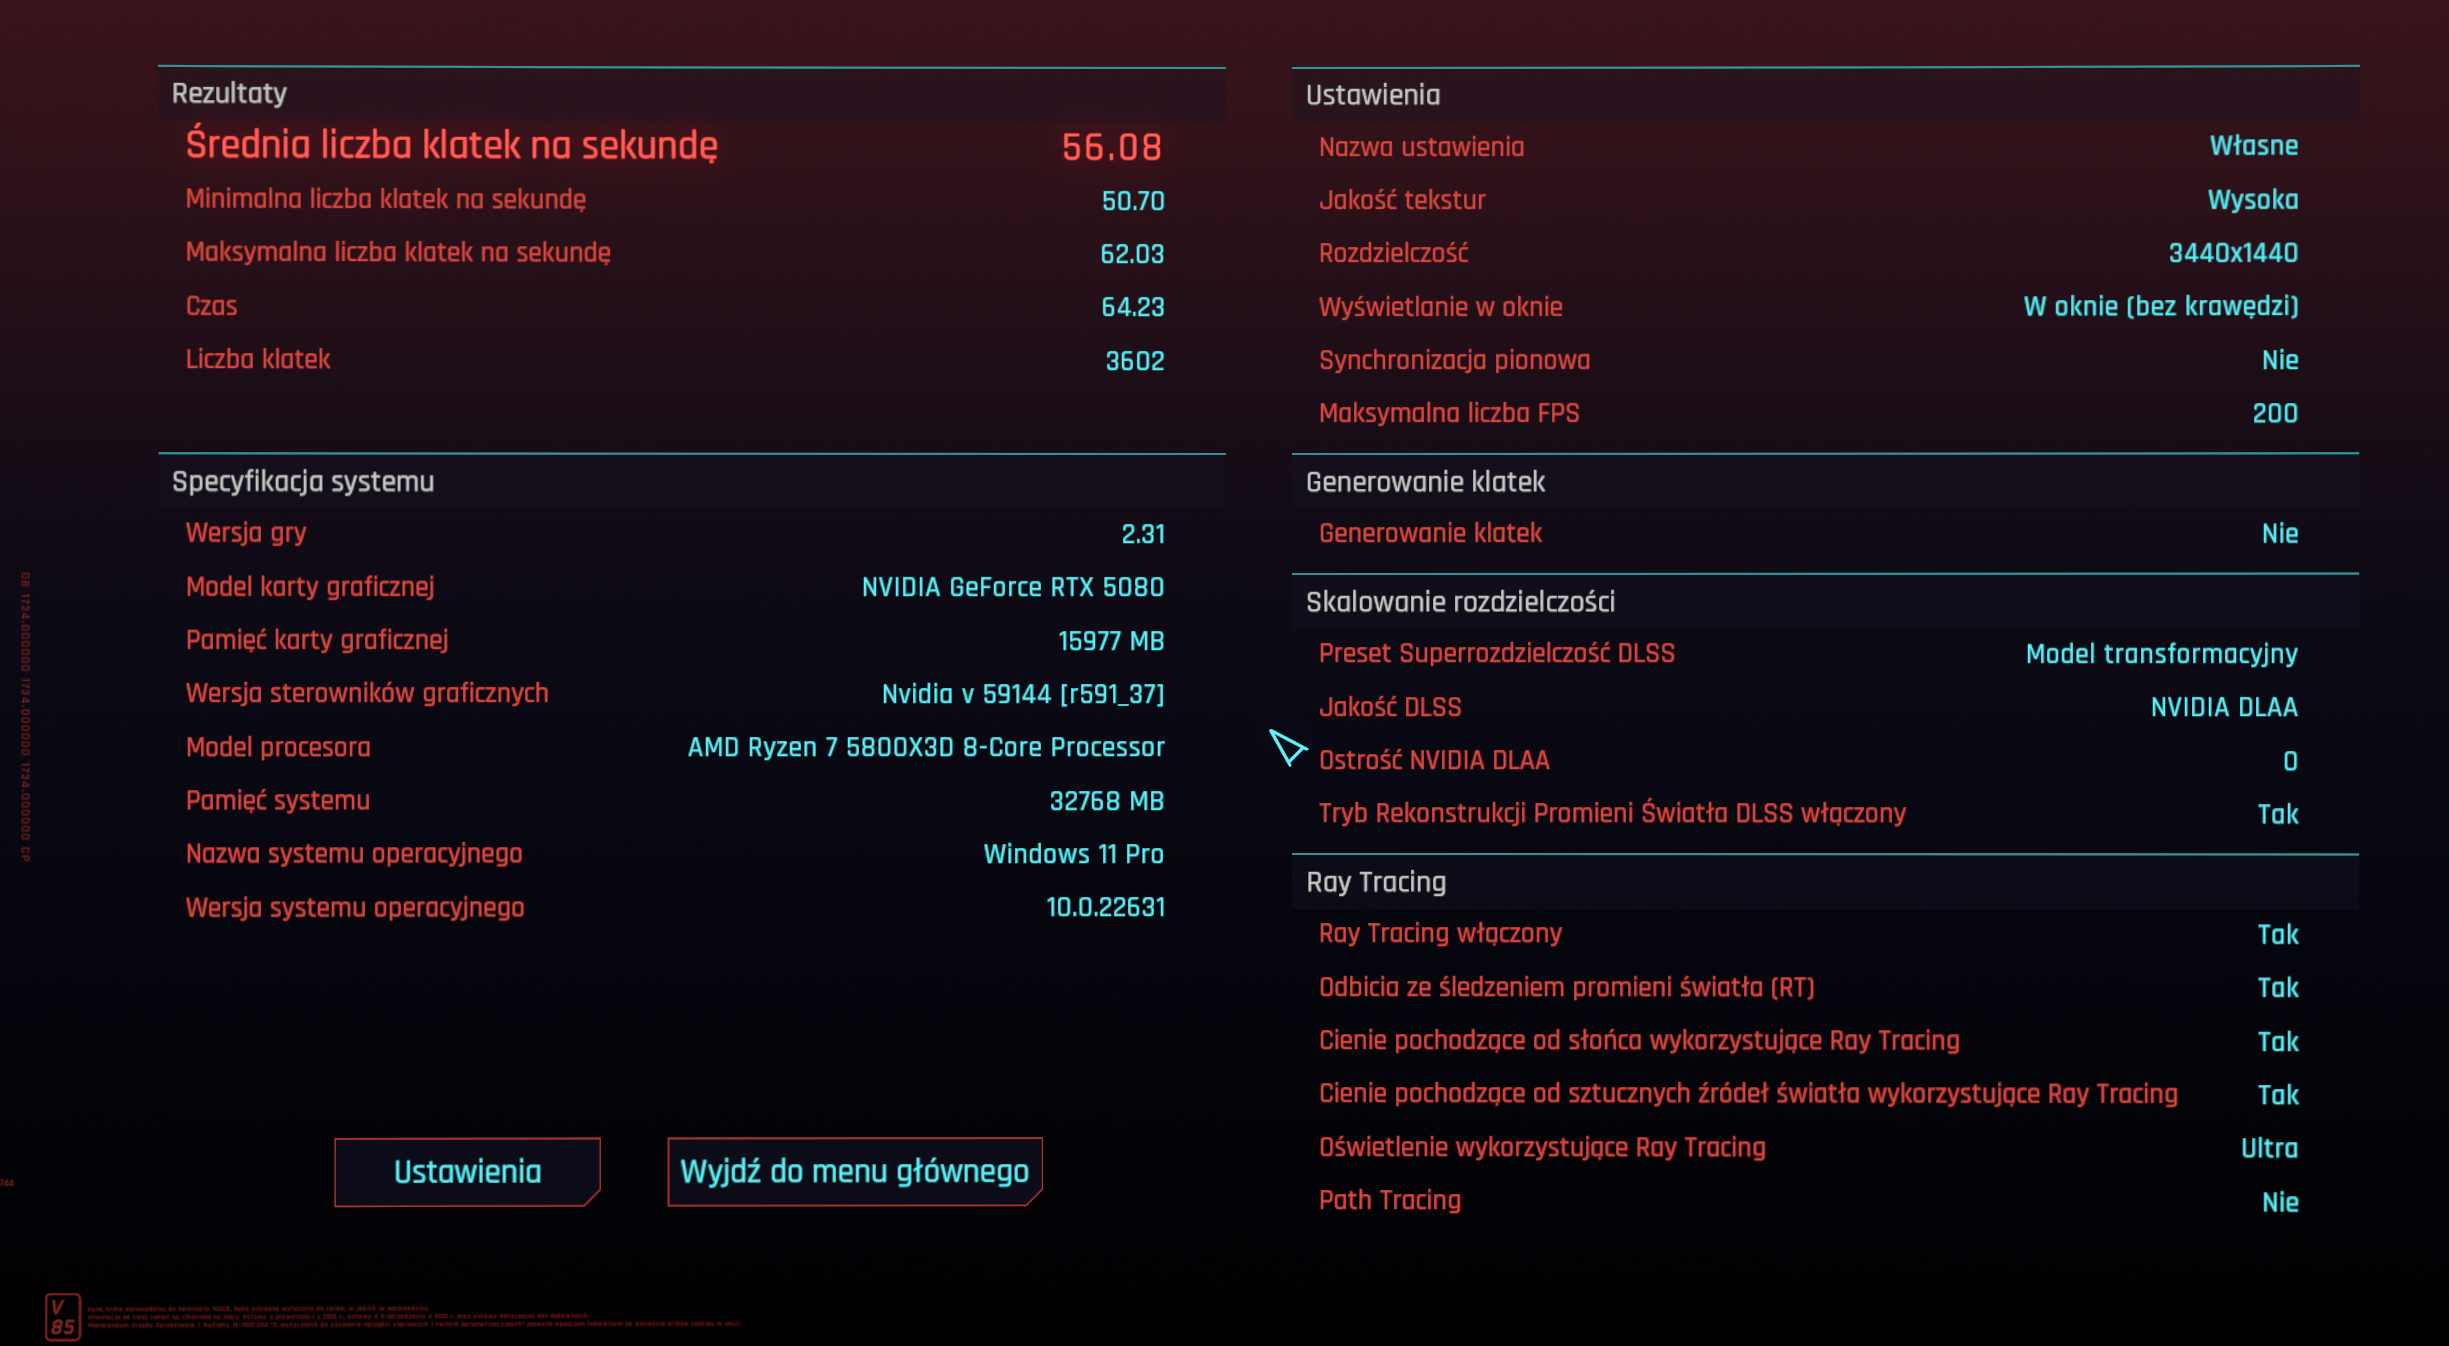
Task: Click the Path Tracing Nie value
Action: click(2279, 1202)
